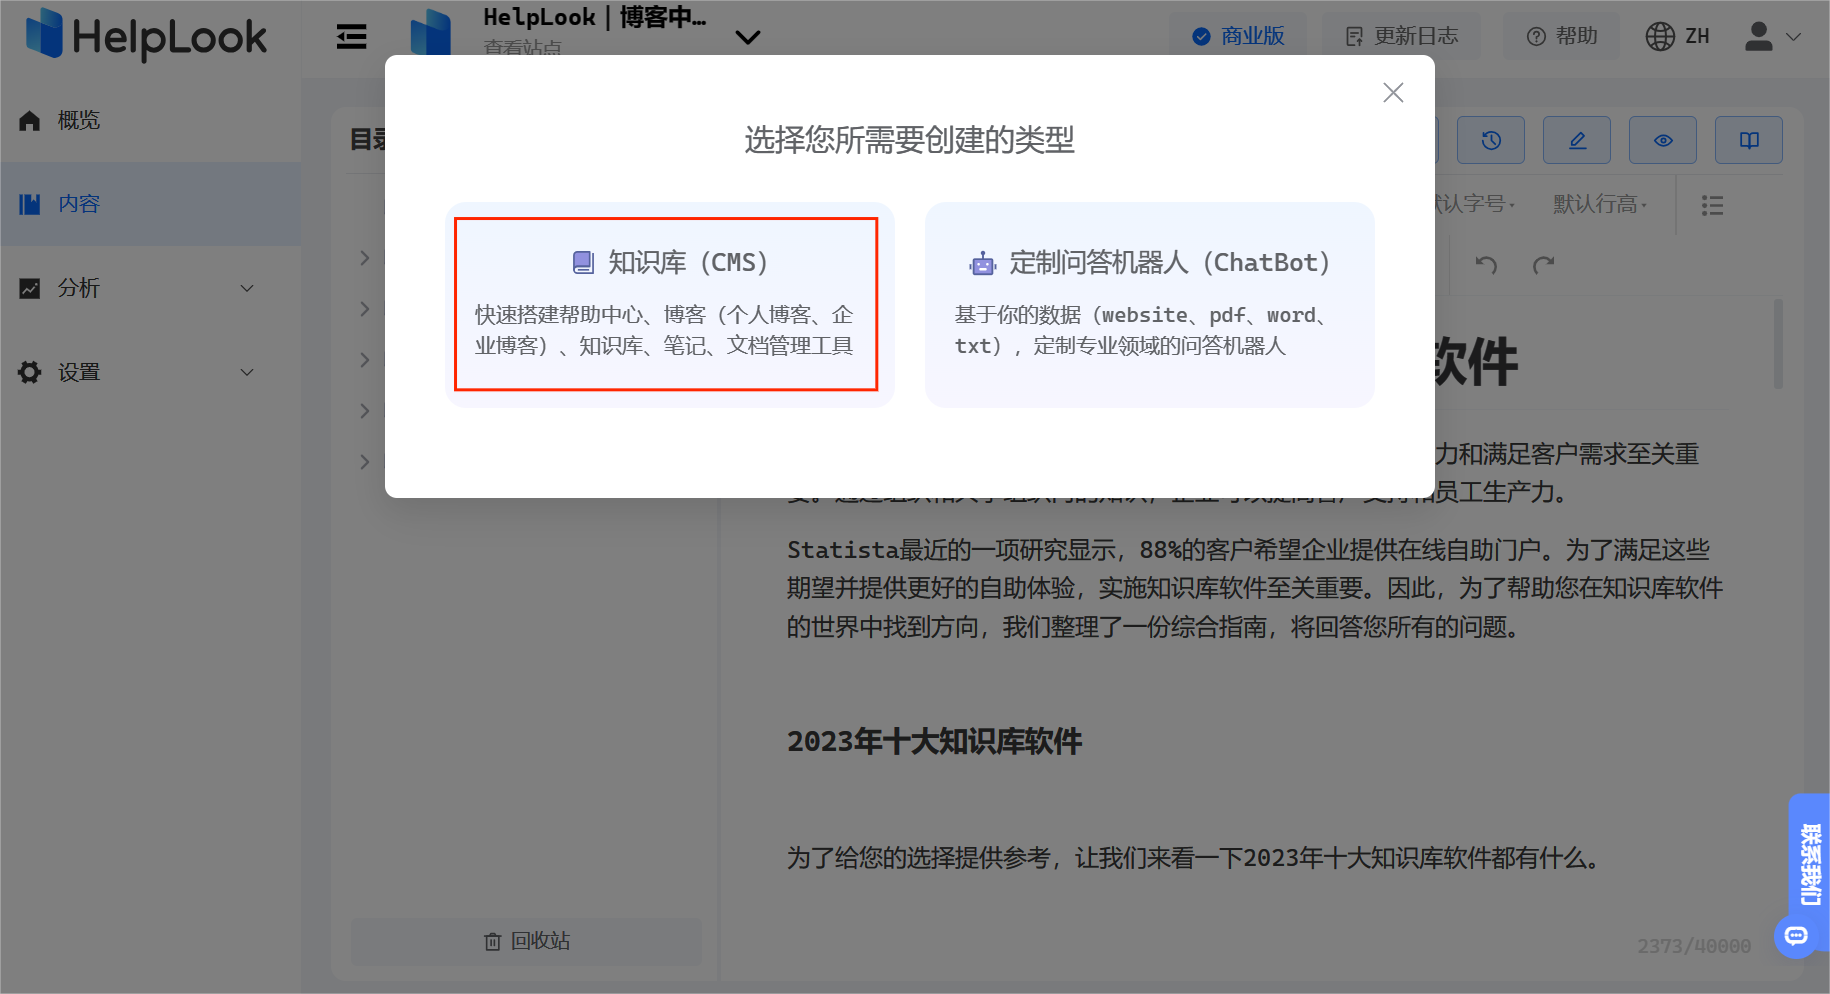Select the pencil edit icon in toolbar
This screenshot has height=994, width=1830.
pos(1577,140)
